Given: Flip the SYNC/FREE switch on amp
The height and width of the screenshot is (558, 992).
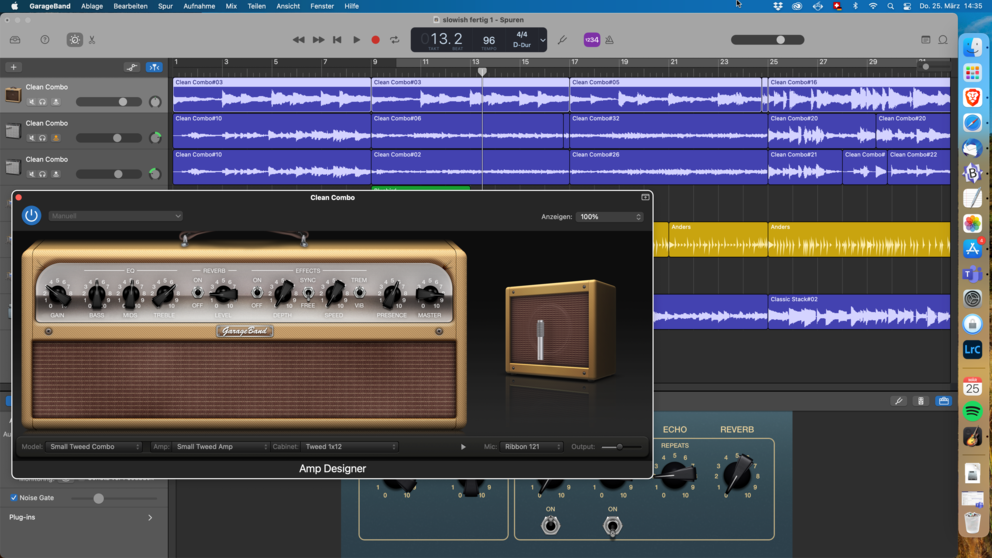Looking at the screenshot, I should pos(307,293).
